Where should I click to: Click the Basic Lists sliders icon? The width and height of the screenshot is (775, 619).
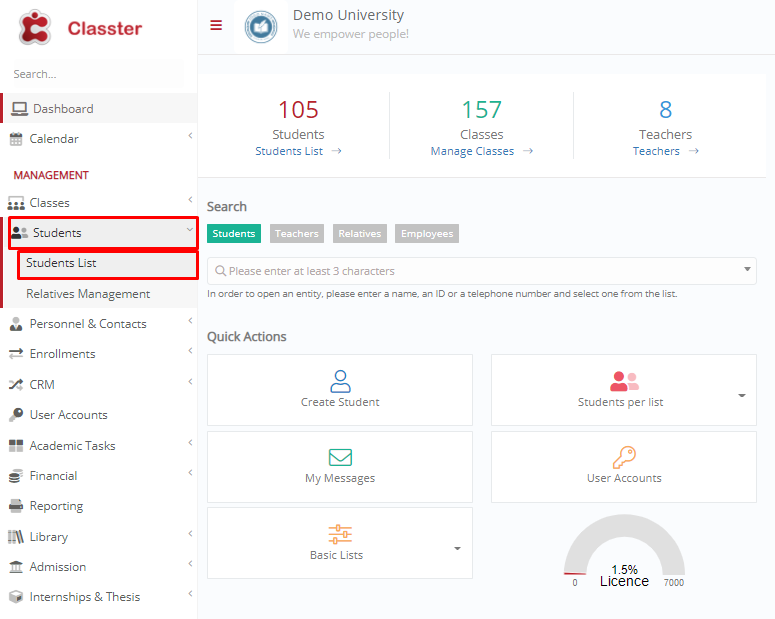point(340,534)
